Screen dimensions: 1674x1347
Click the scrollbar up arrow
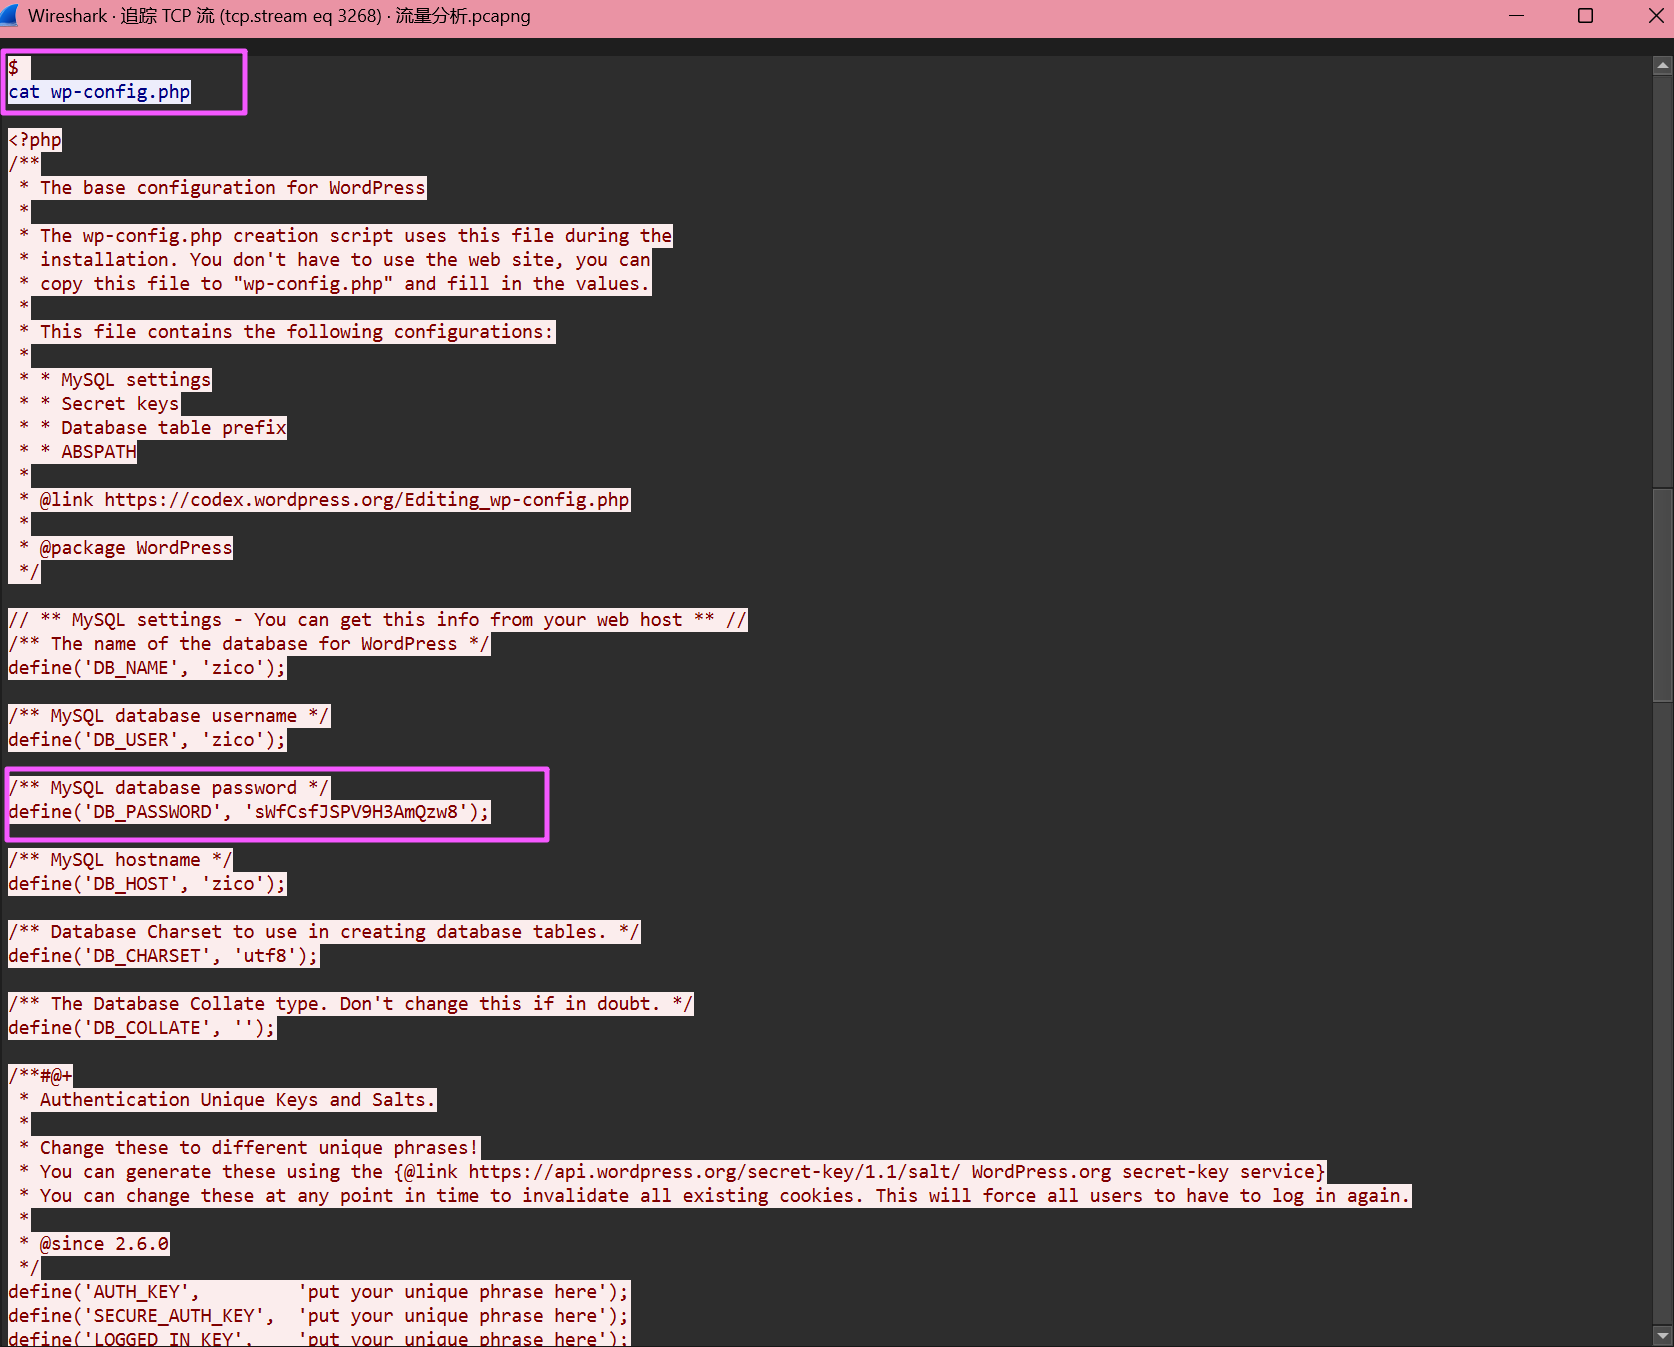(1663, 66)
